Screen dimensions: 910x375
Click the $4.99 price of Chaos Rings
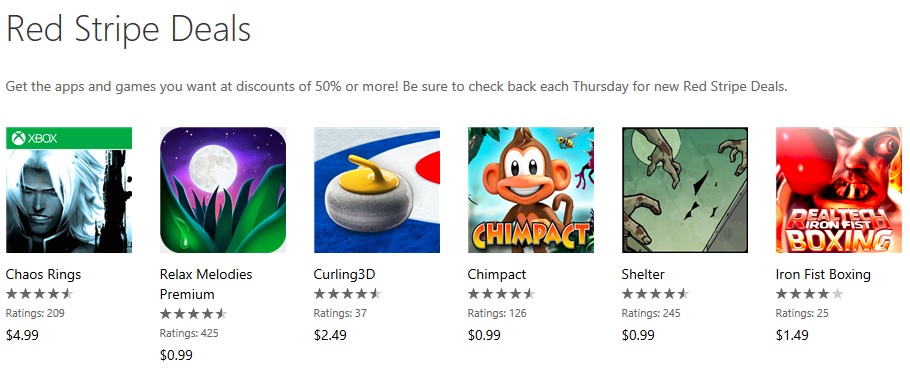tap(22, 336)
